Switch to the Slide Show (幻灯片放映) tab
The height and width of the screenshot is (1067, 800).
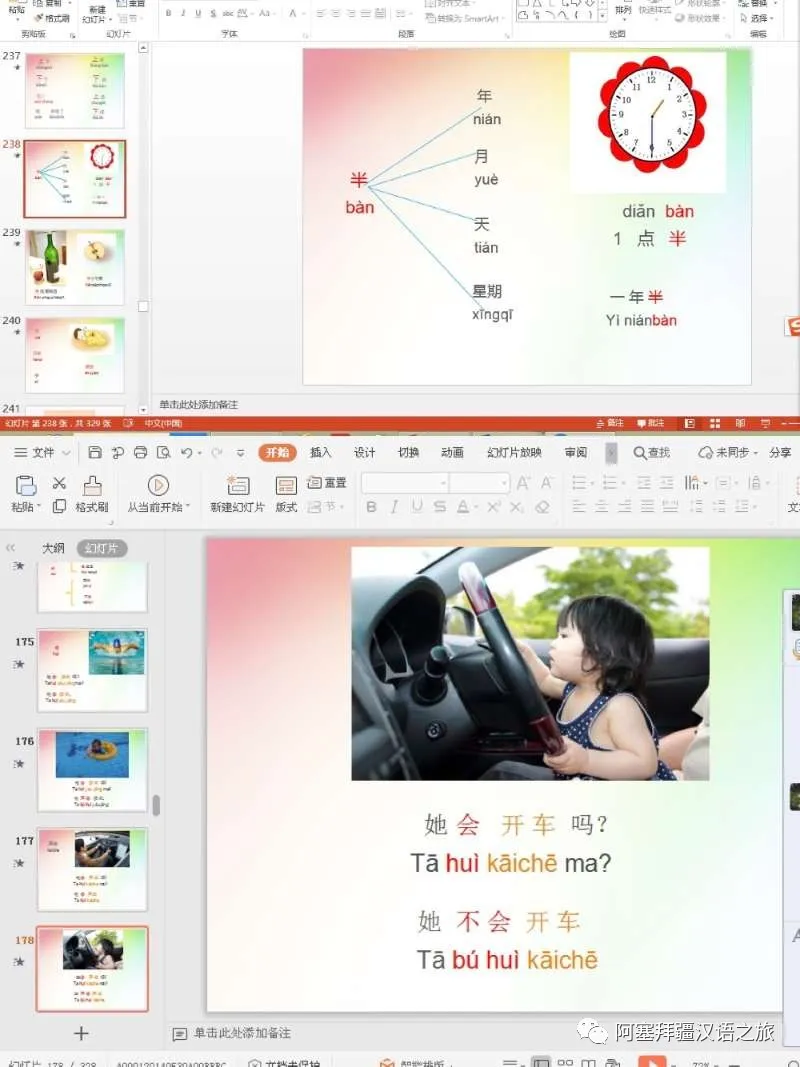coord(514,453)
